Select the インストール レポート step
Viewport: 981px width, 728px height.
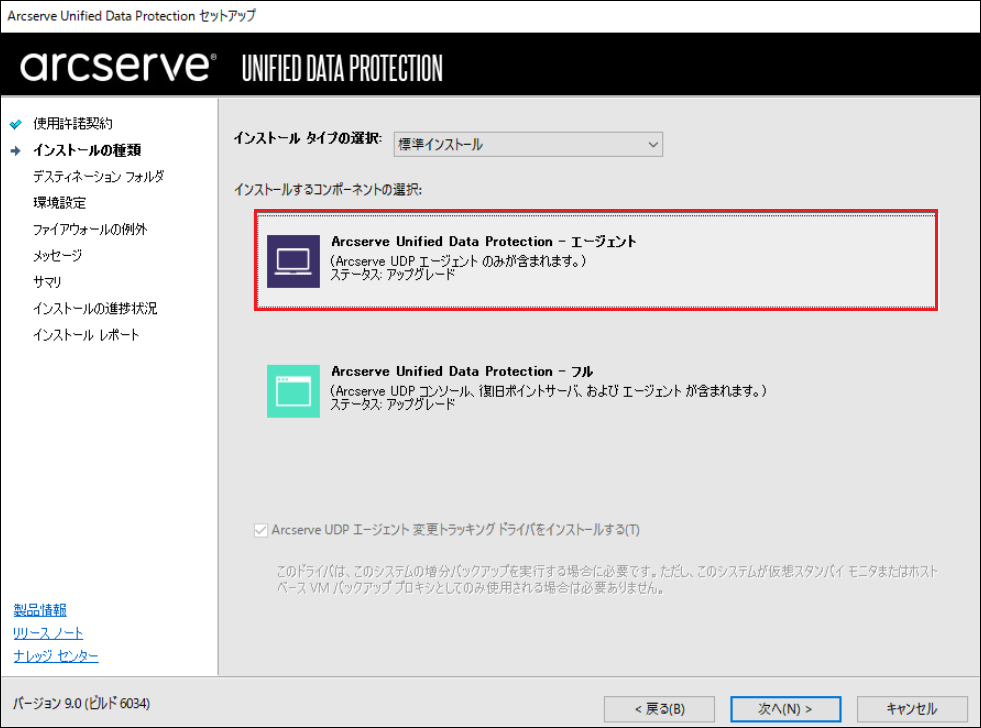(86, 335)
